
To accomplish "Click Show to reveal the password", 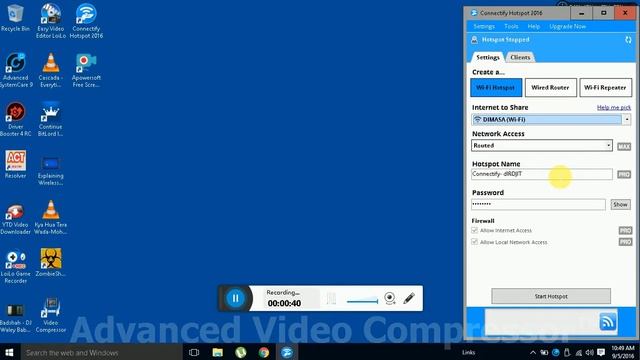I will point(620,204).
